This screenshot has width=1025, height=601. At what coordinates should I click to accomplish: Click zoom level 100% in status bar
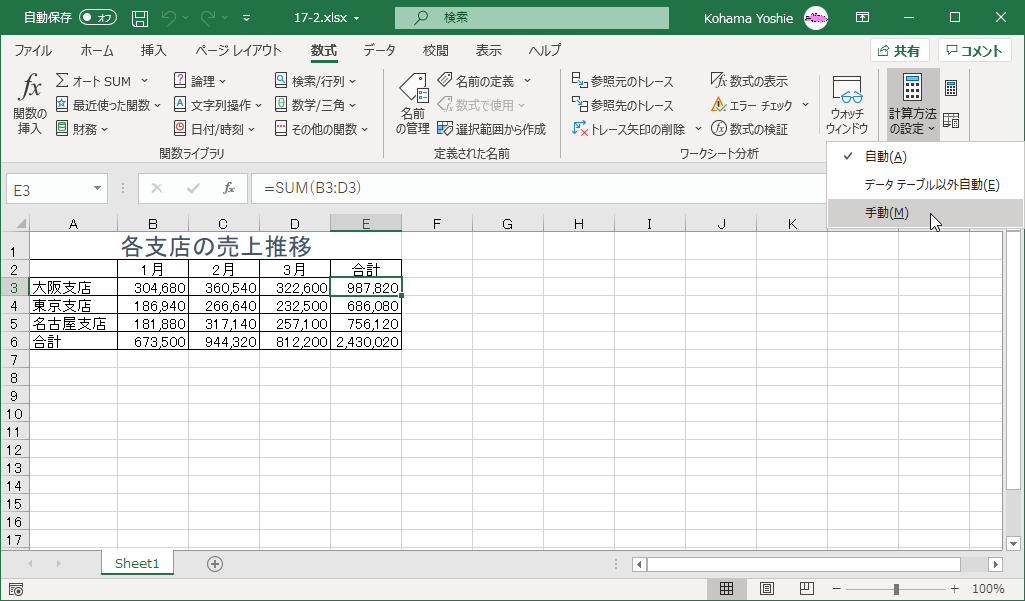click(x=988, y=589)
